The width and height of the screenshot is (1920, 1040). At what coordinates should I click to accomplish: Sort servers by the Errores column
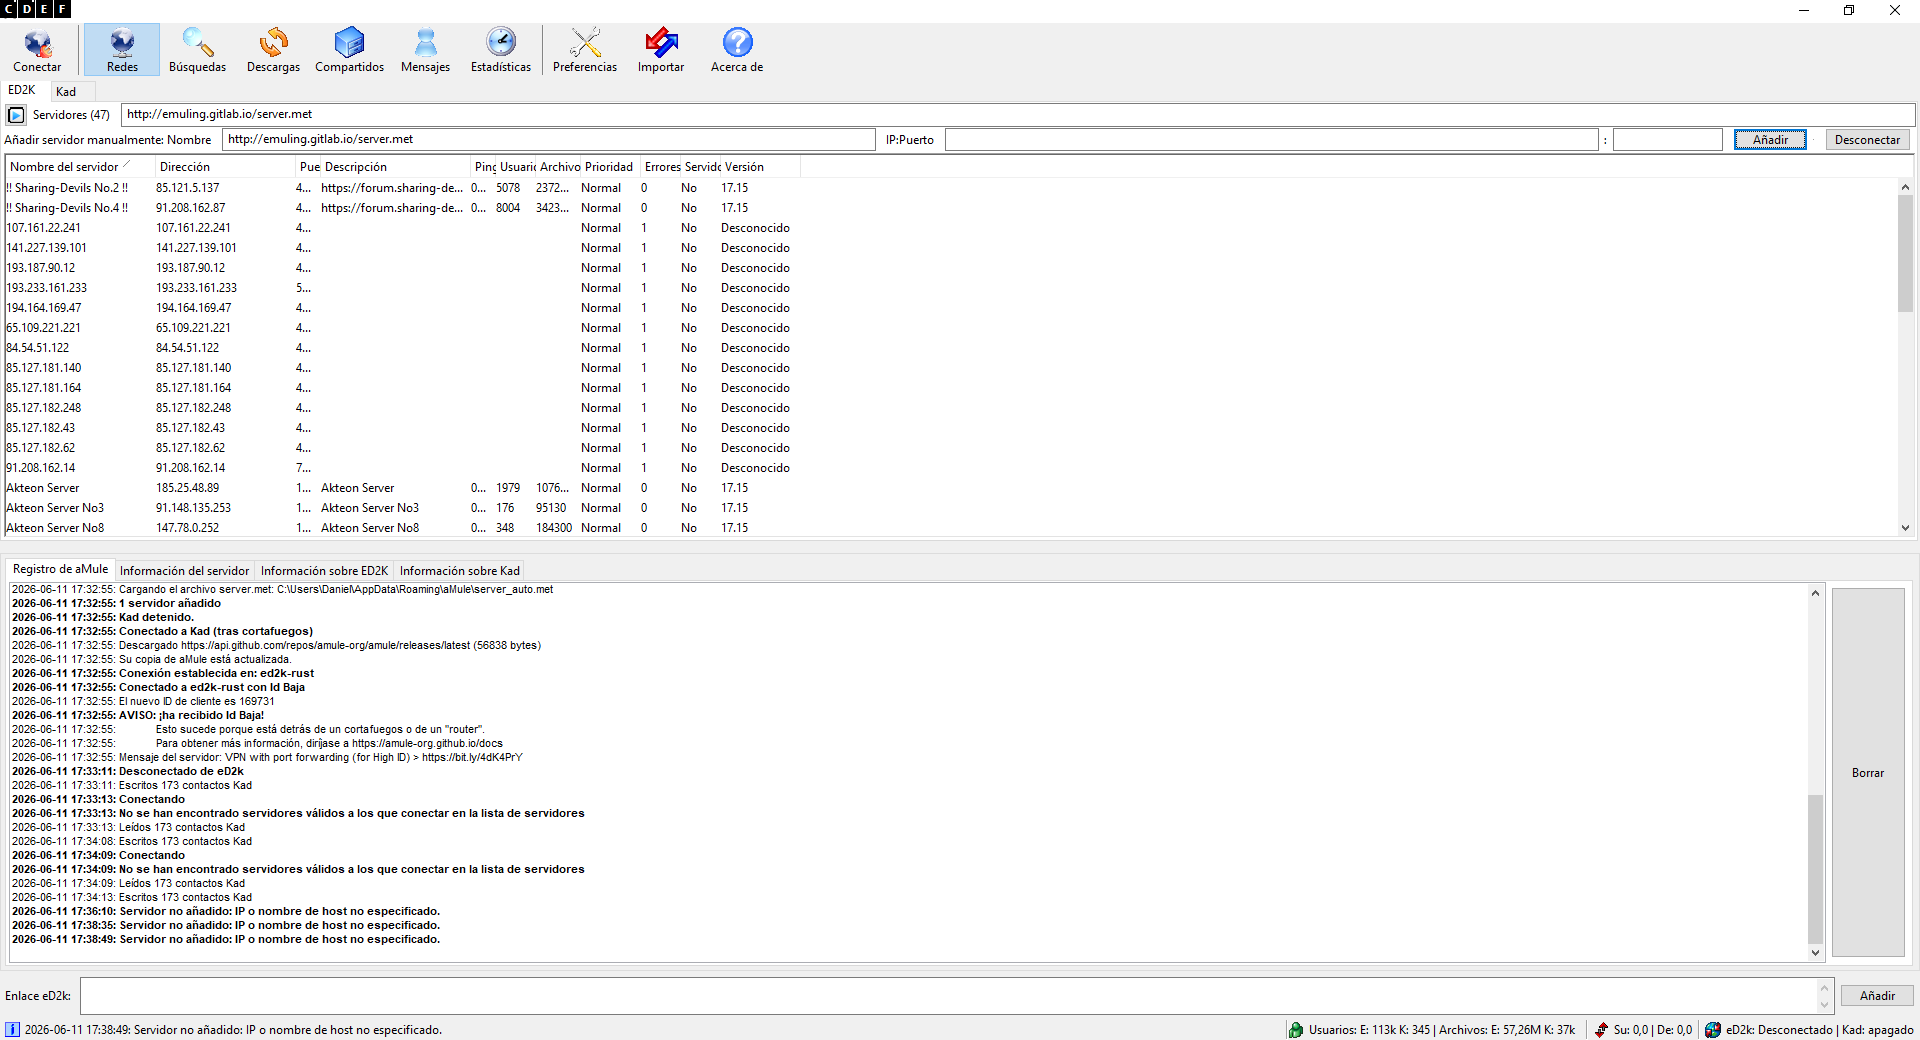(662, 167)
